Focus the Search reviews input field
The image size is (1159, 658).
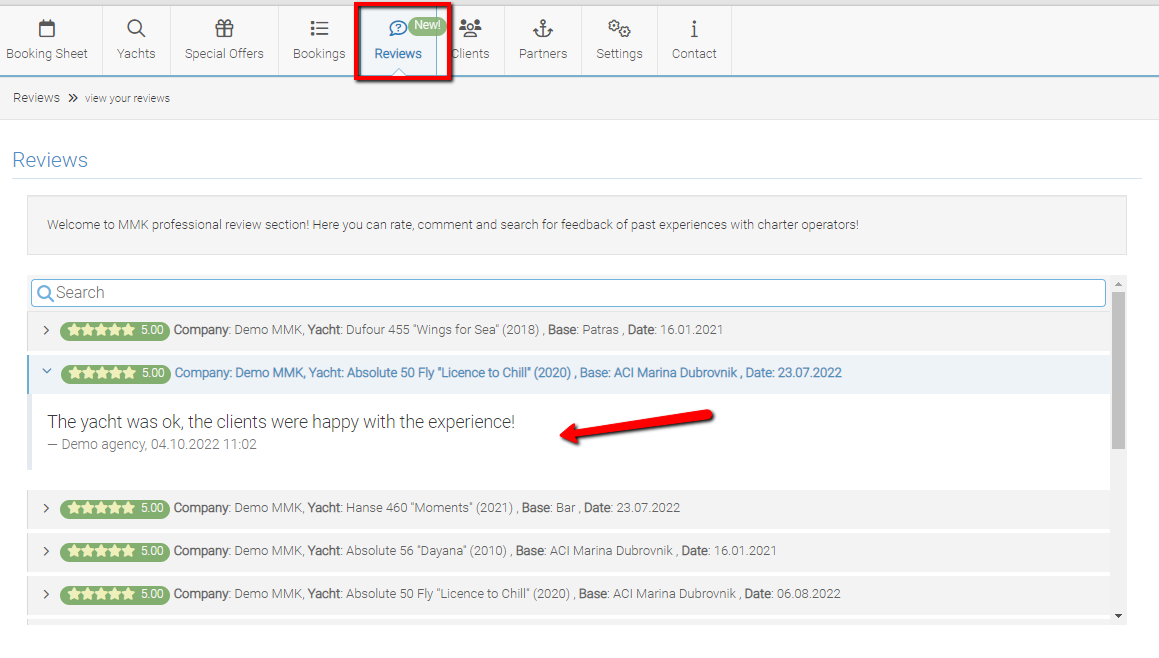(x=568, y=293)
